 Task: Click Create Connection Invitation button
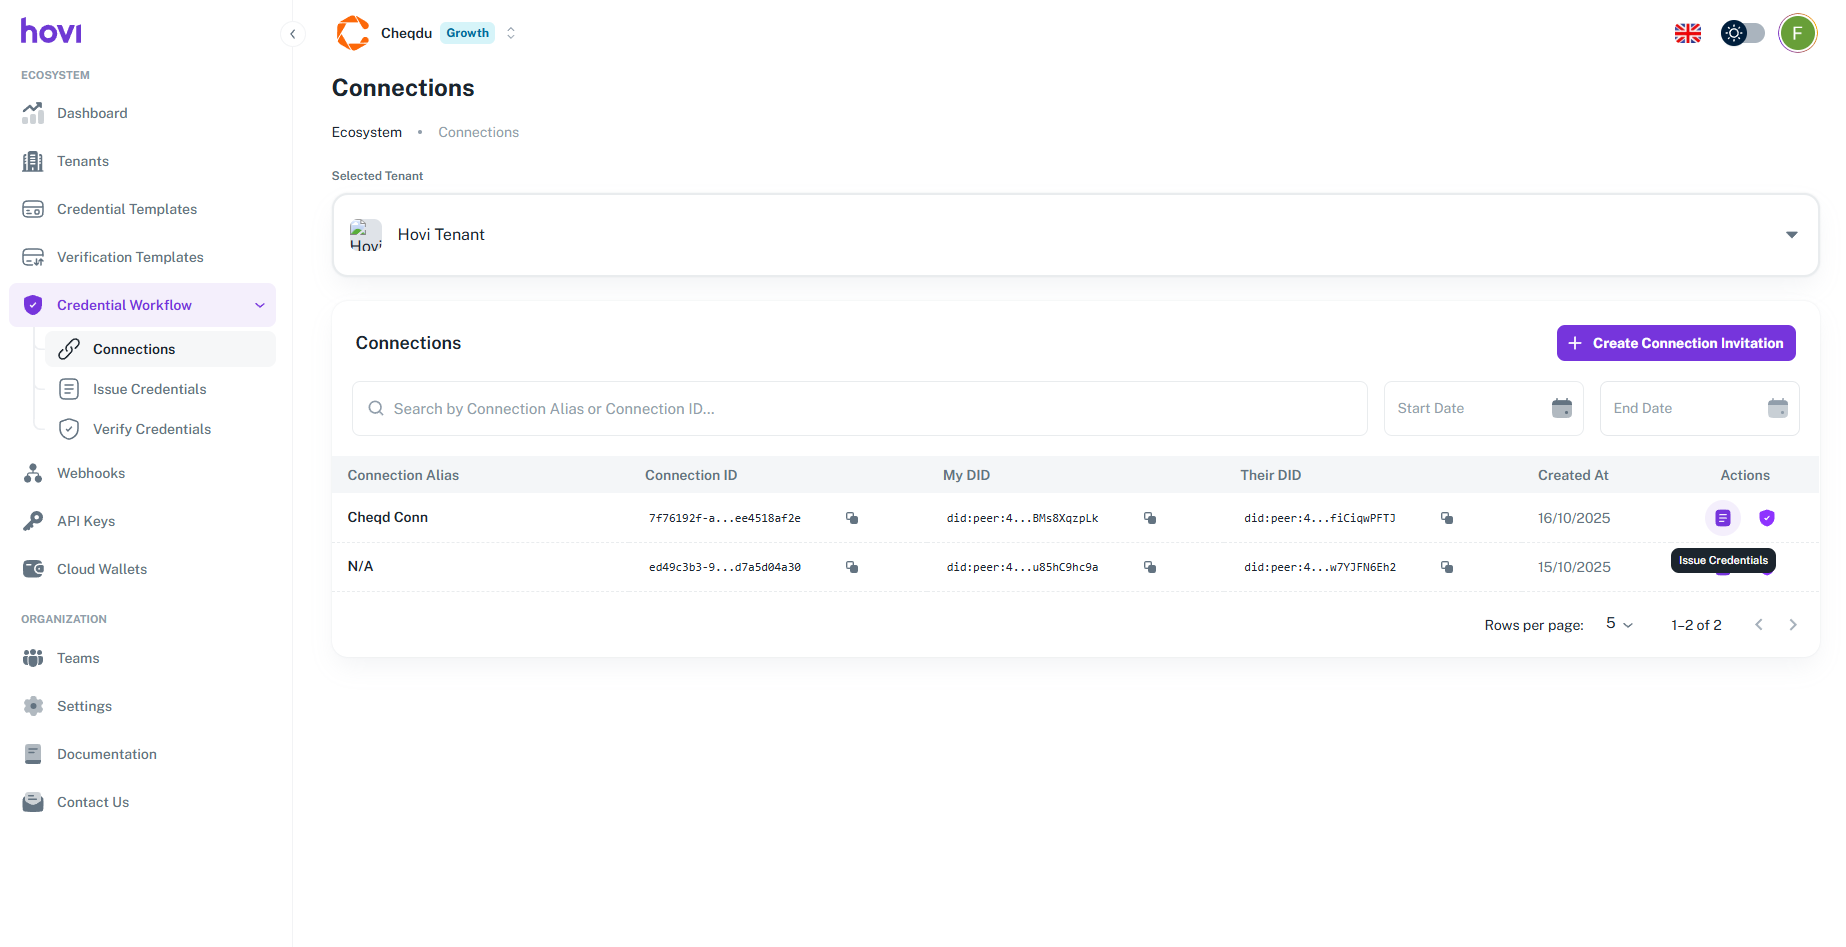click(1676, 343)
